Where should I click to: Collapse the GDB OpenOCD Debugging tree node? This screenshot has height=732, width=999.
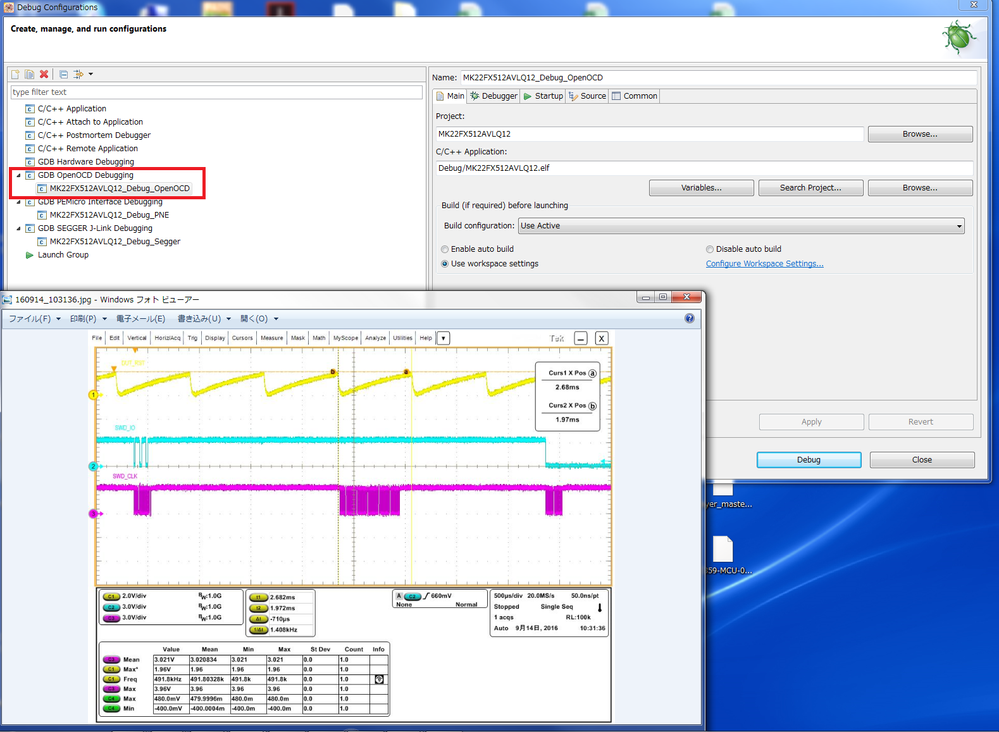point(18,175)
